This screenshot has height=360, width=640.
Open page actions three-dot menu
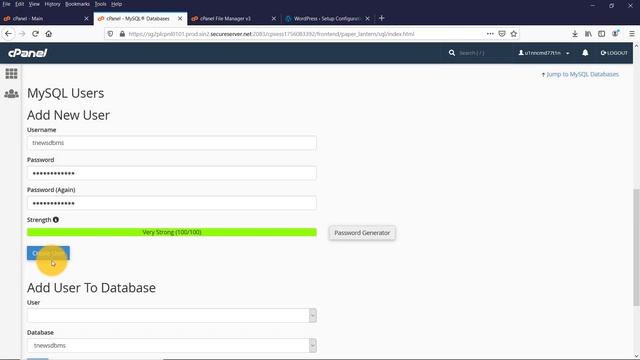point(490,34)
